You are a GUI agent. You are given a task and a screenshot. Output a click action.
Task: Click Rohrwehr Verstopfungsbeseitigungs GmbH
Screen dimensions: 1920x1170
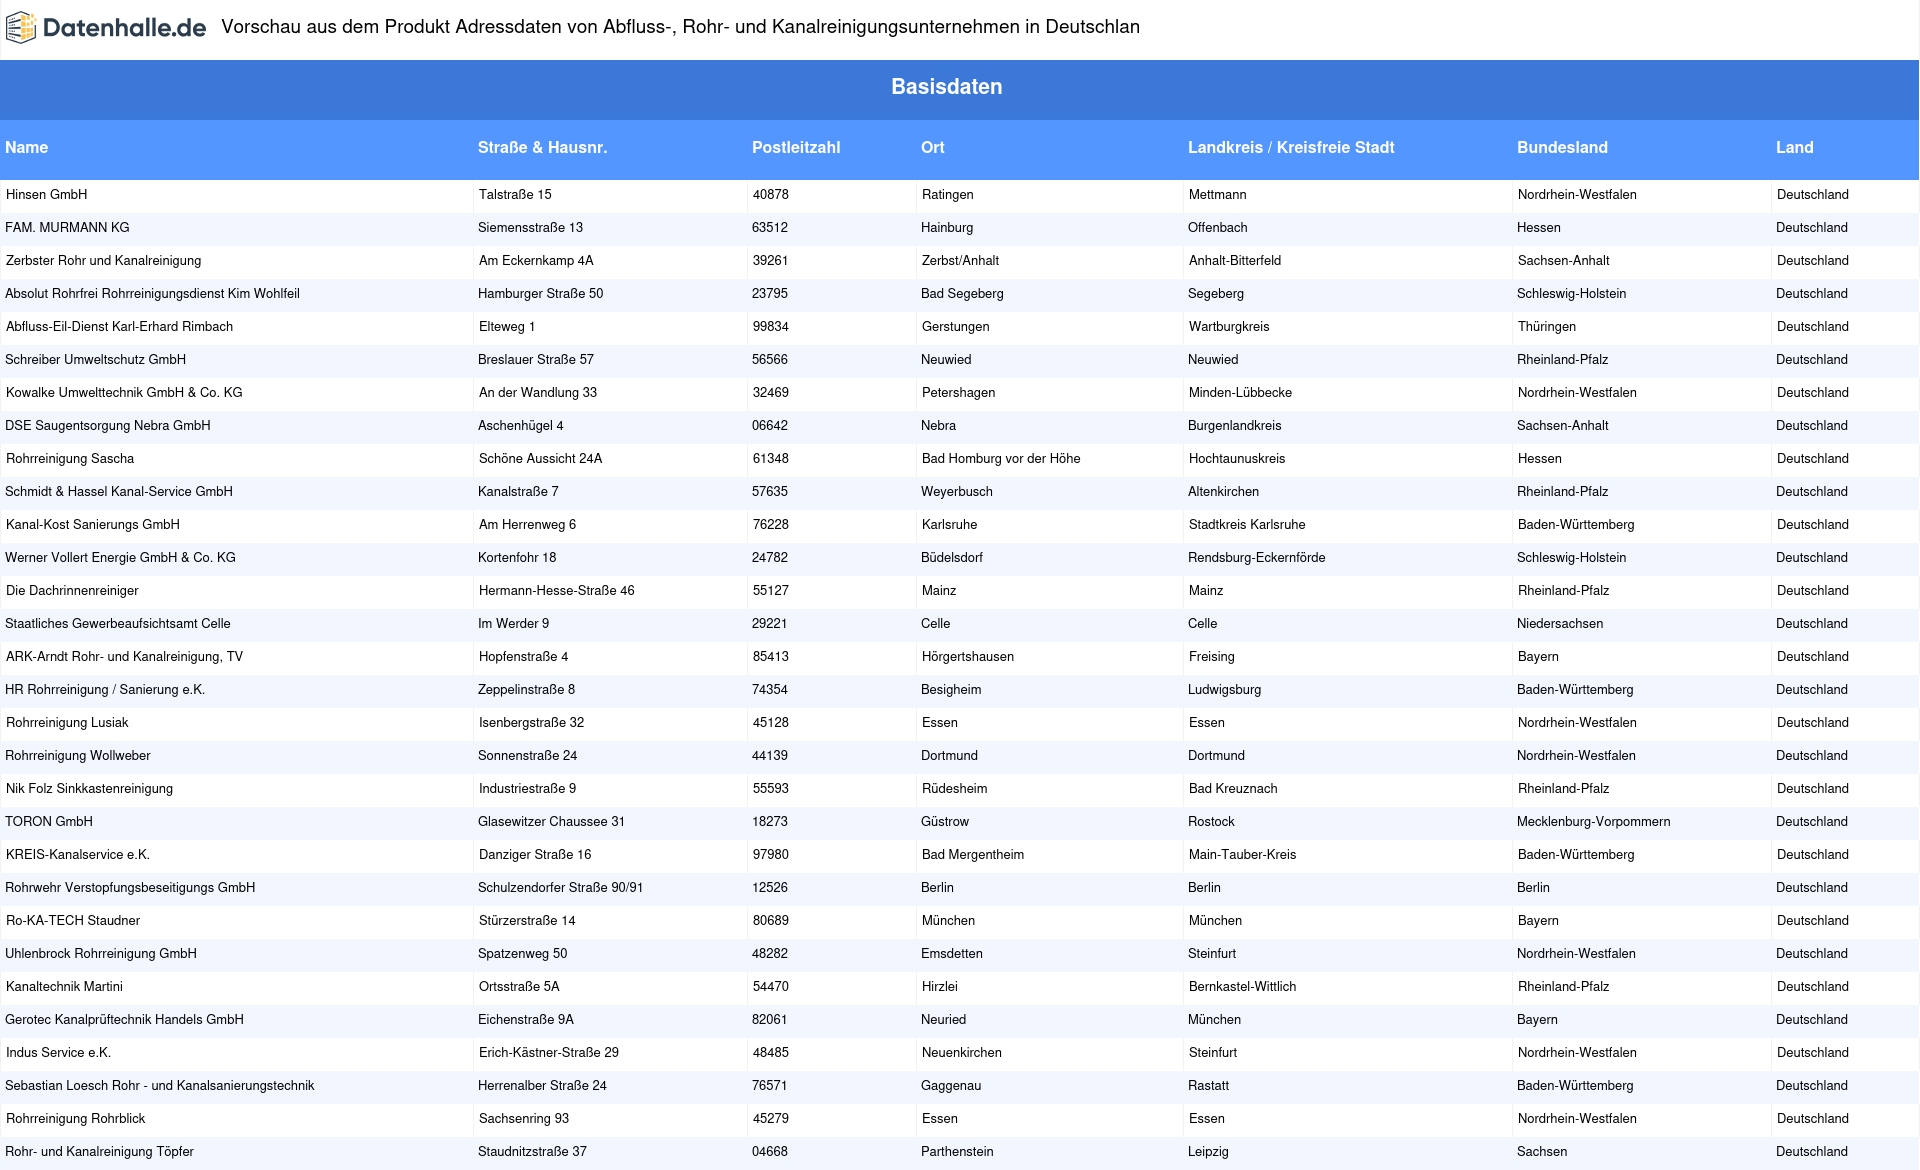[x=130, y=887]
